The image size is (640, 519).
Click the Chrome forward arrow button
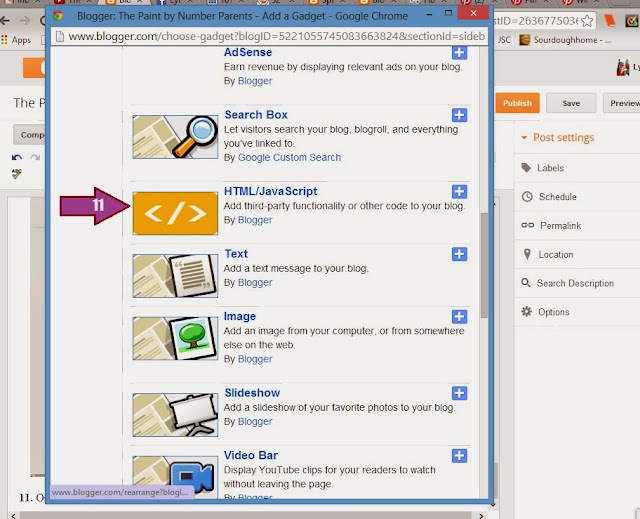(x=25, y=20)
